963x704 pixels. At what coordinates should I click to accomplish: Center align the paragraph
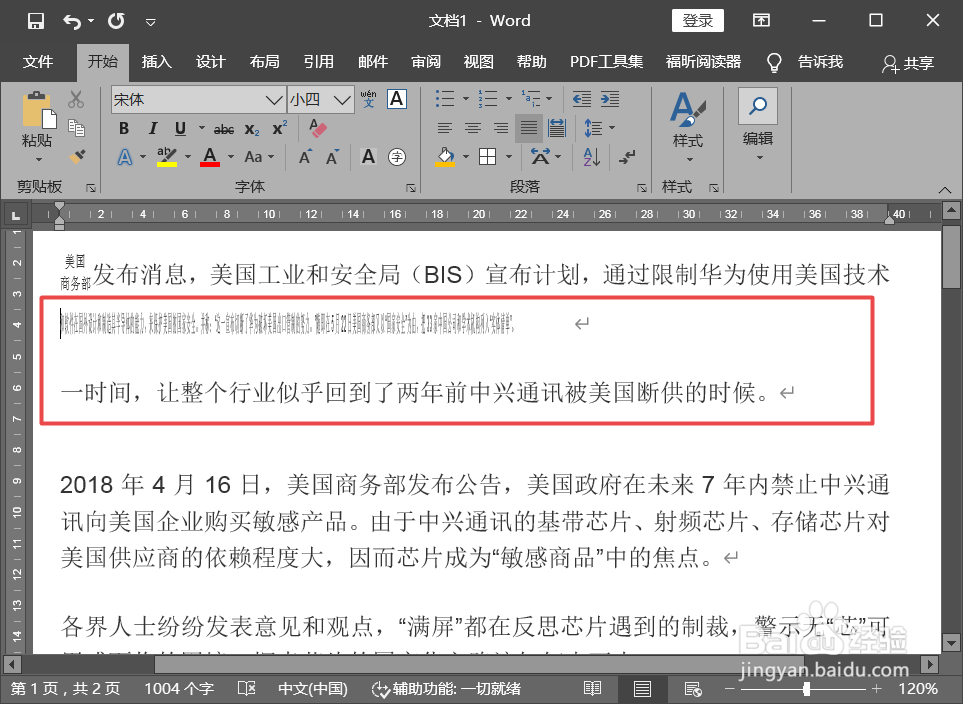tap(471, 128)
